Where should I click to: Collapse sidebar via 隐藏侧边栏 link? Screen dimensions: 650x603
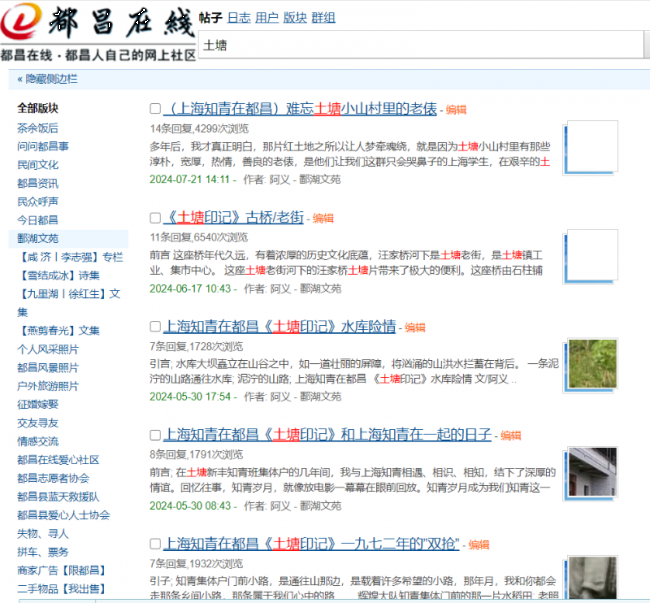47,79
